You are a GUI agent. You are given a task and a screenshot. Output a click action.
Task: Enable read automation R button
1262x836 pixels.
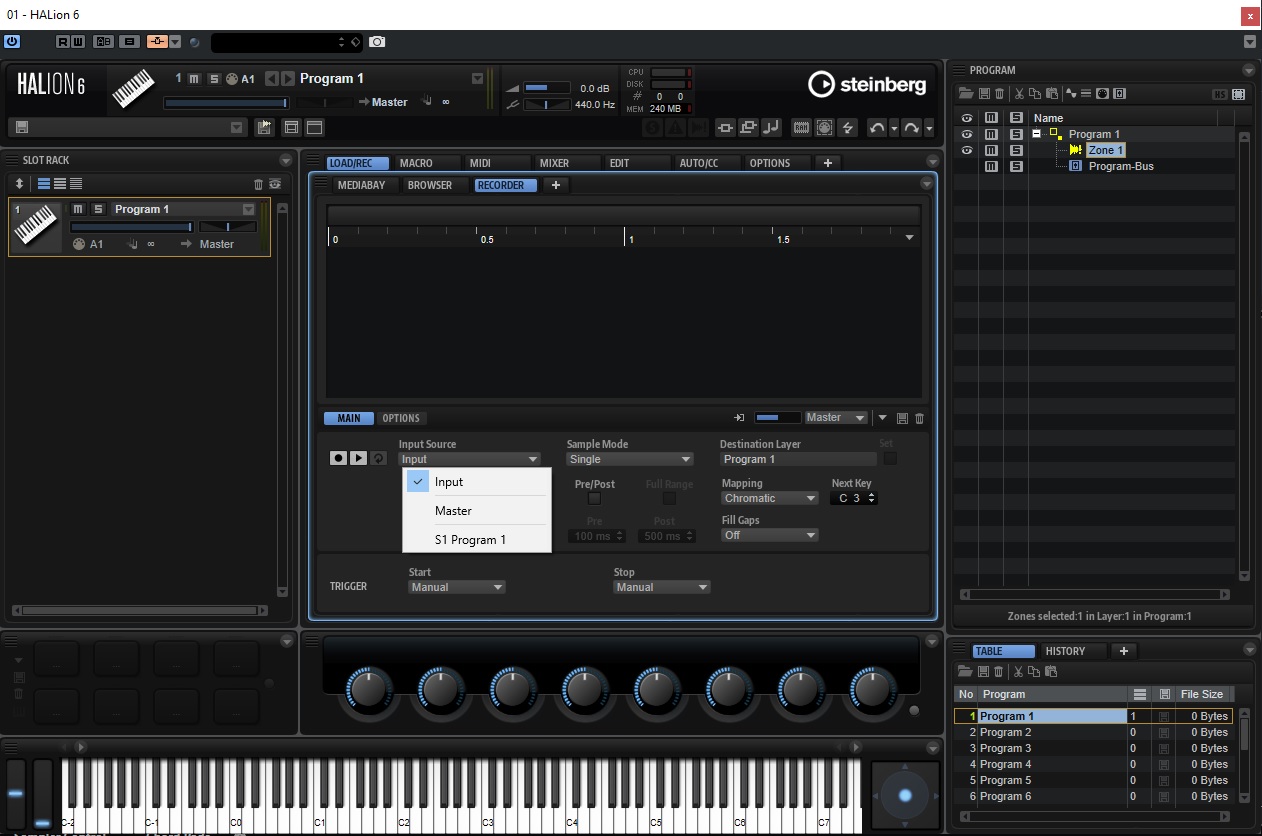click(x=64, y=41)
